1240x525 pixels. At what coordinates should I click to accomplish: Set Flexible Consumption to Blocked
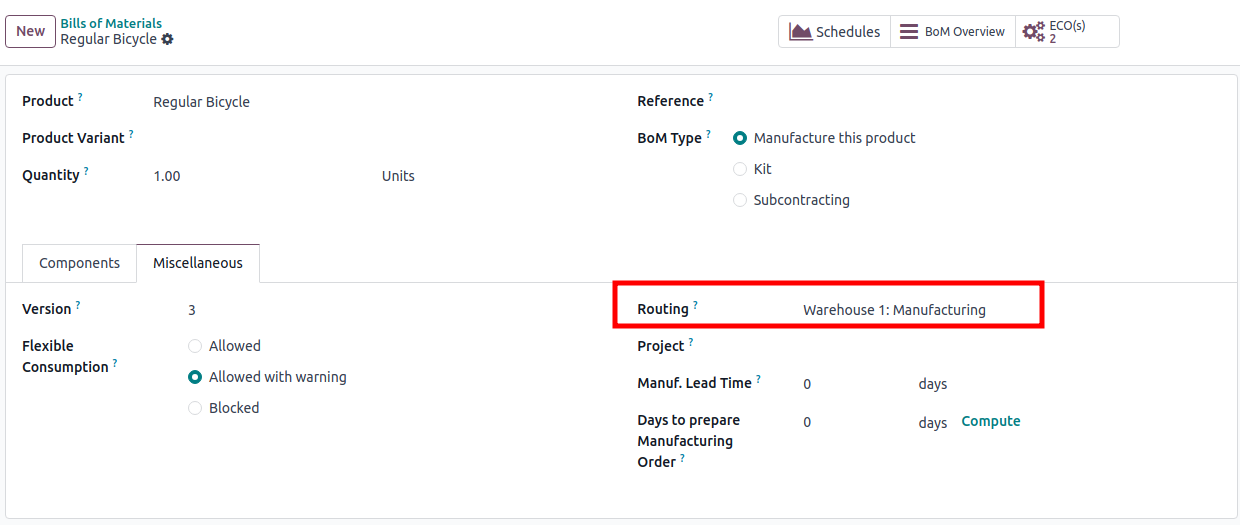pyautogui.click(x=195, y=408)
